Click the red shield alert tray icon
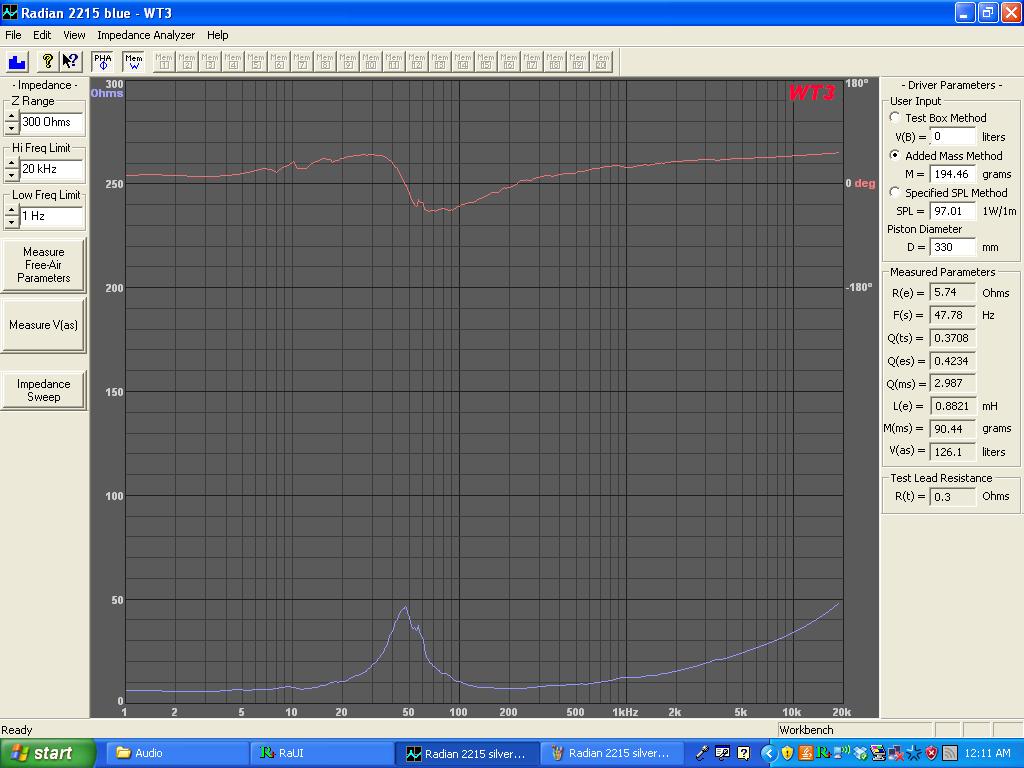 931,754
